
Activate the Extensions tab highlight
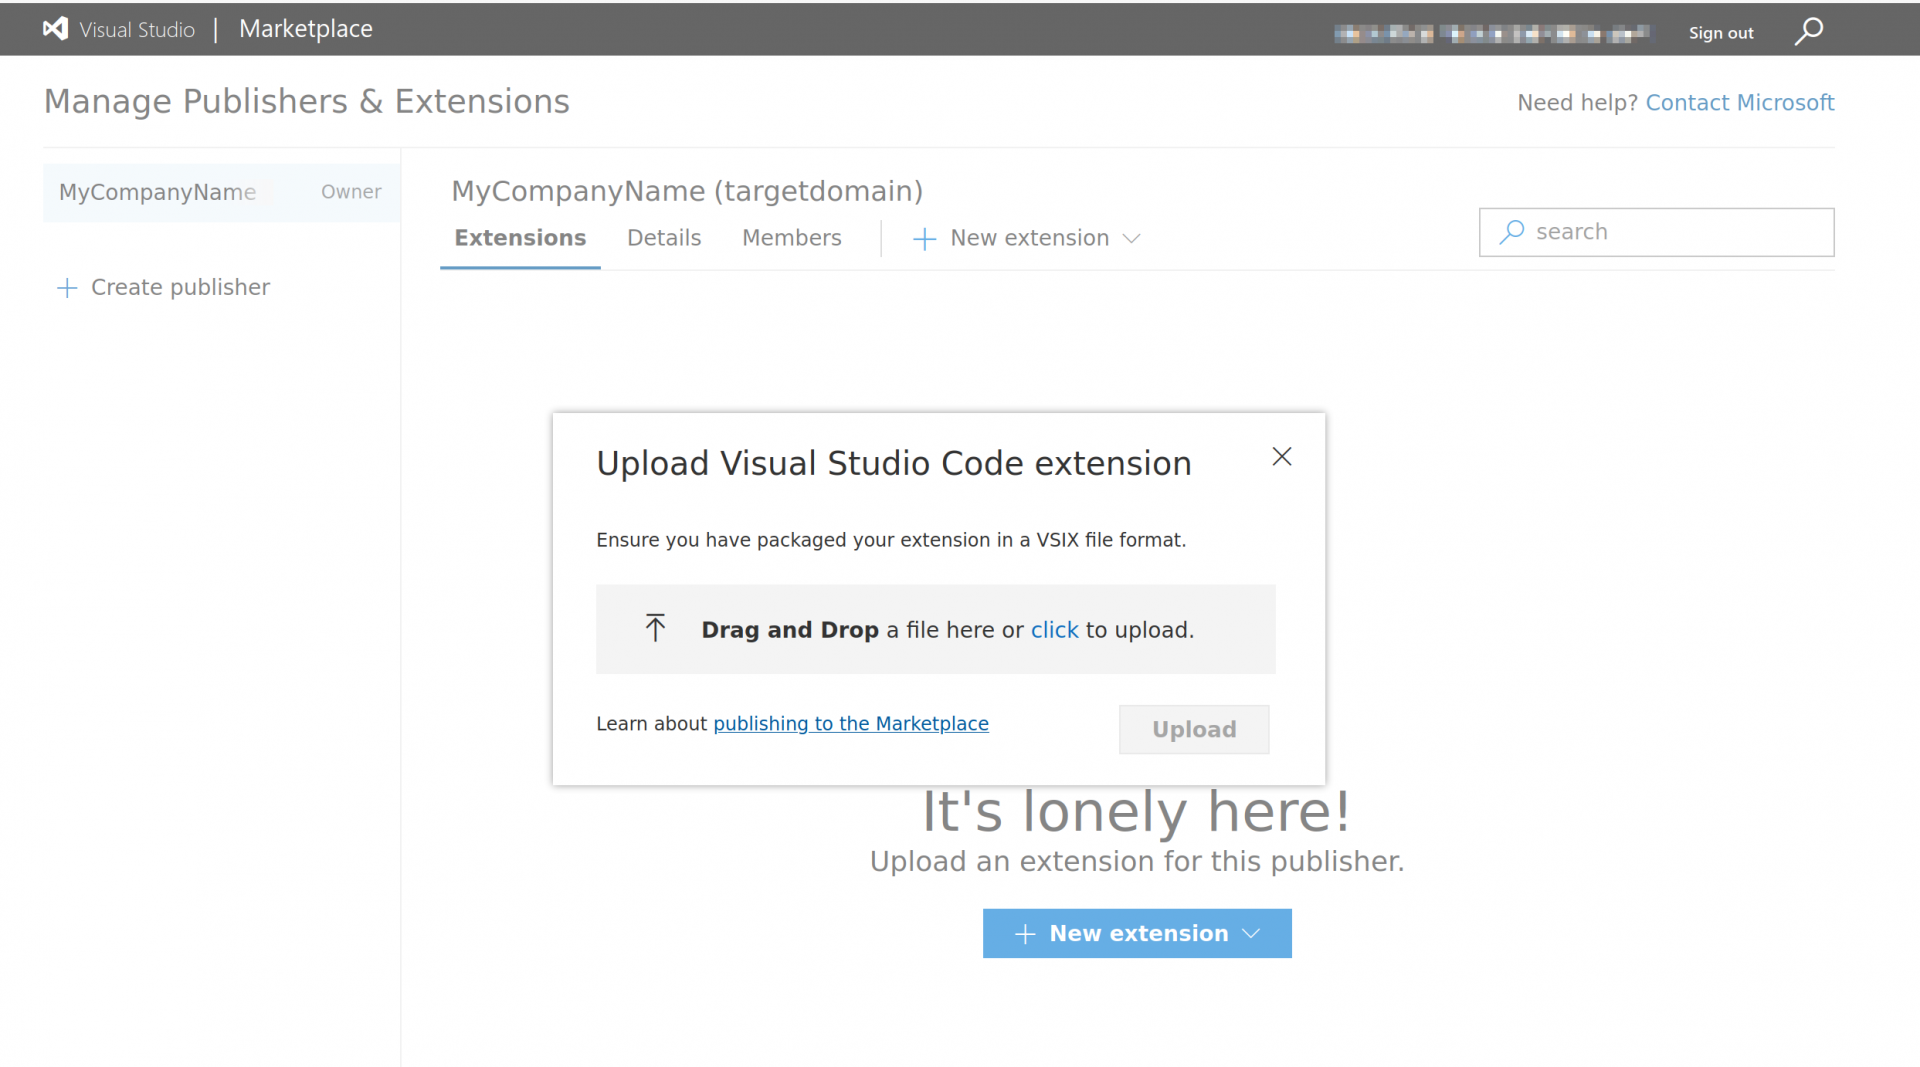pos(519,238)
